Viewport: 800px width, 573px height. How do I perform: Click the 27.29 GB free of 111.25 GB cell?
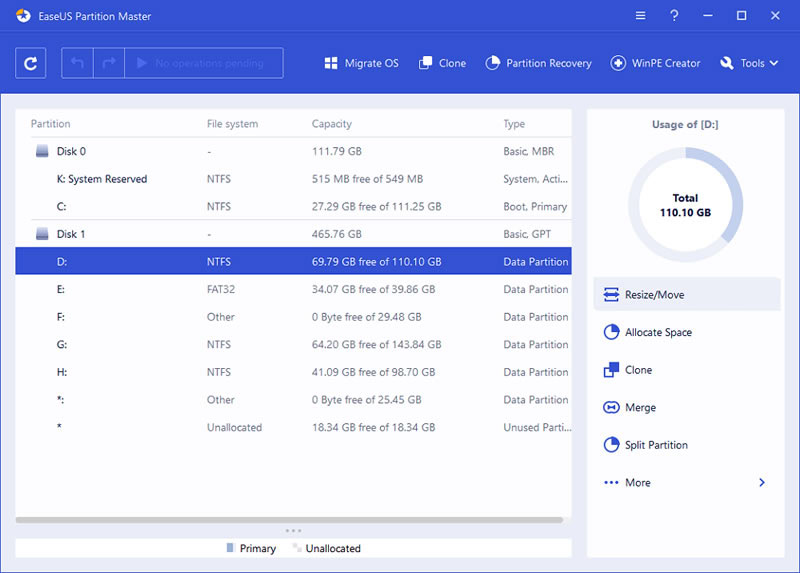coord(377,206)
